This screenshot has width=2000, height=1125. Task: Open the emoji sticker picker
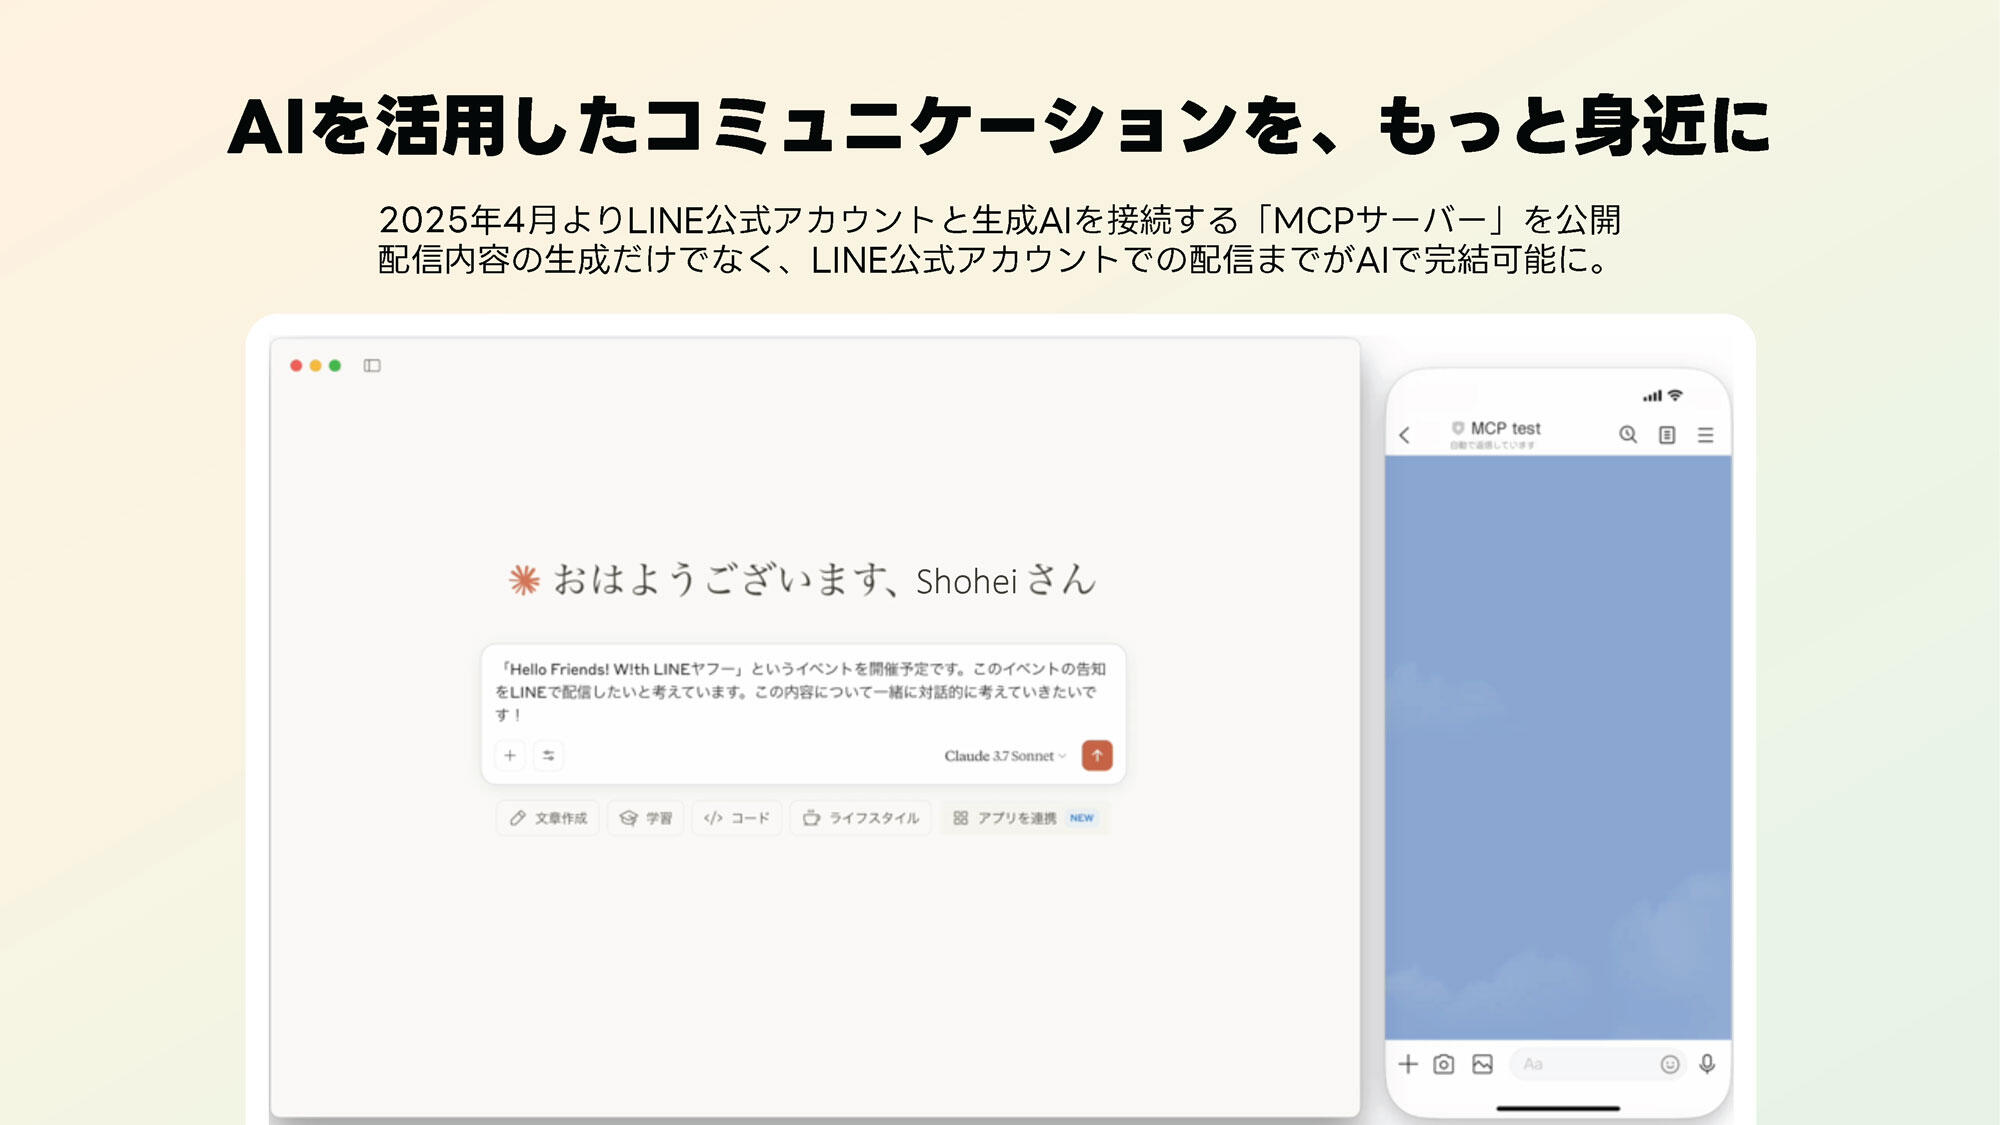[1669, 1064]
